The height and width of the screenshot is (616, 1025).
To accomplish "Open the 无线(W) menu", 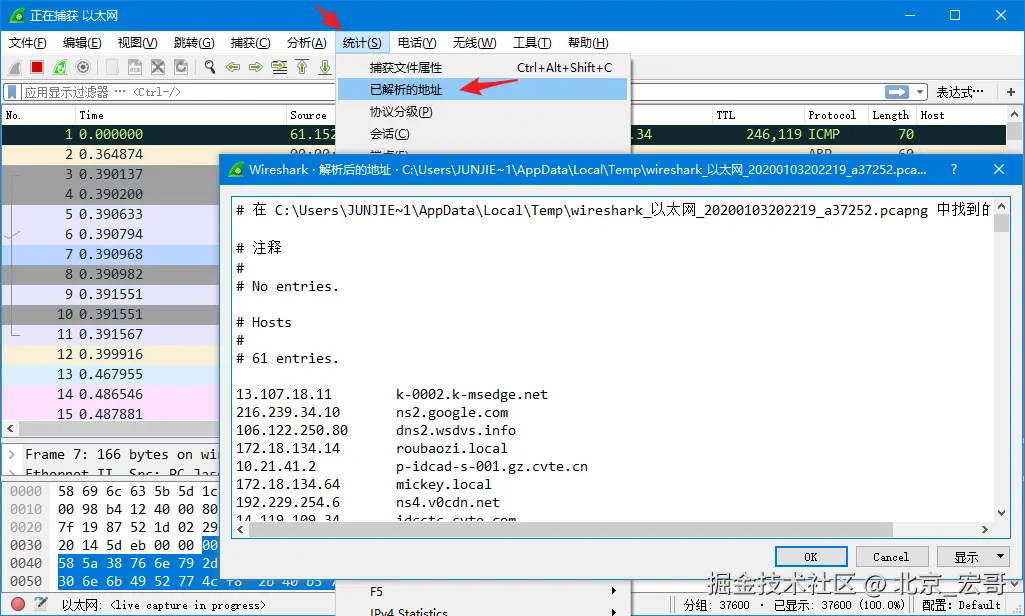I will pos(475,43).
